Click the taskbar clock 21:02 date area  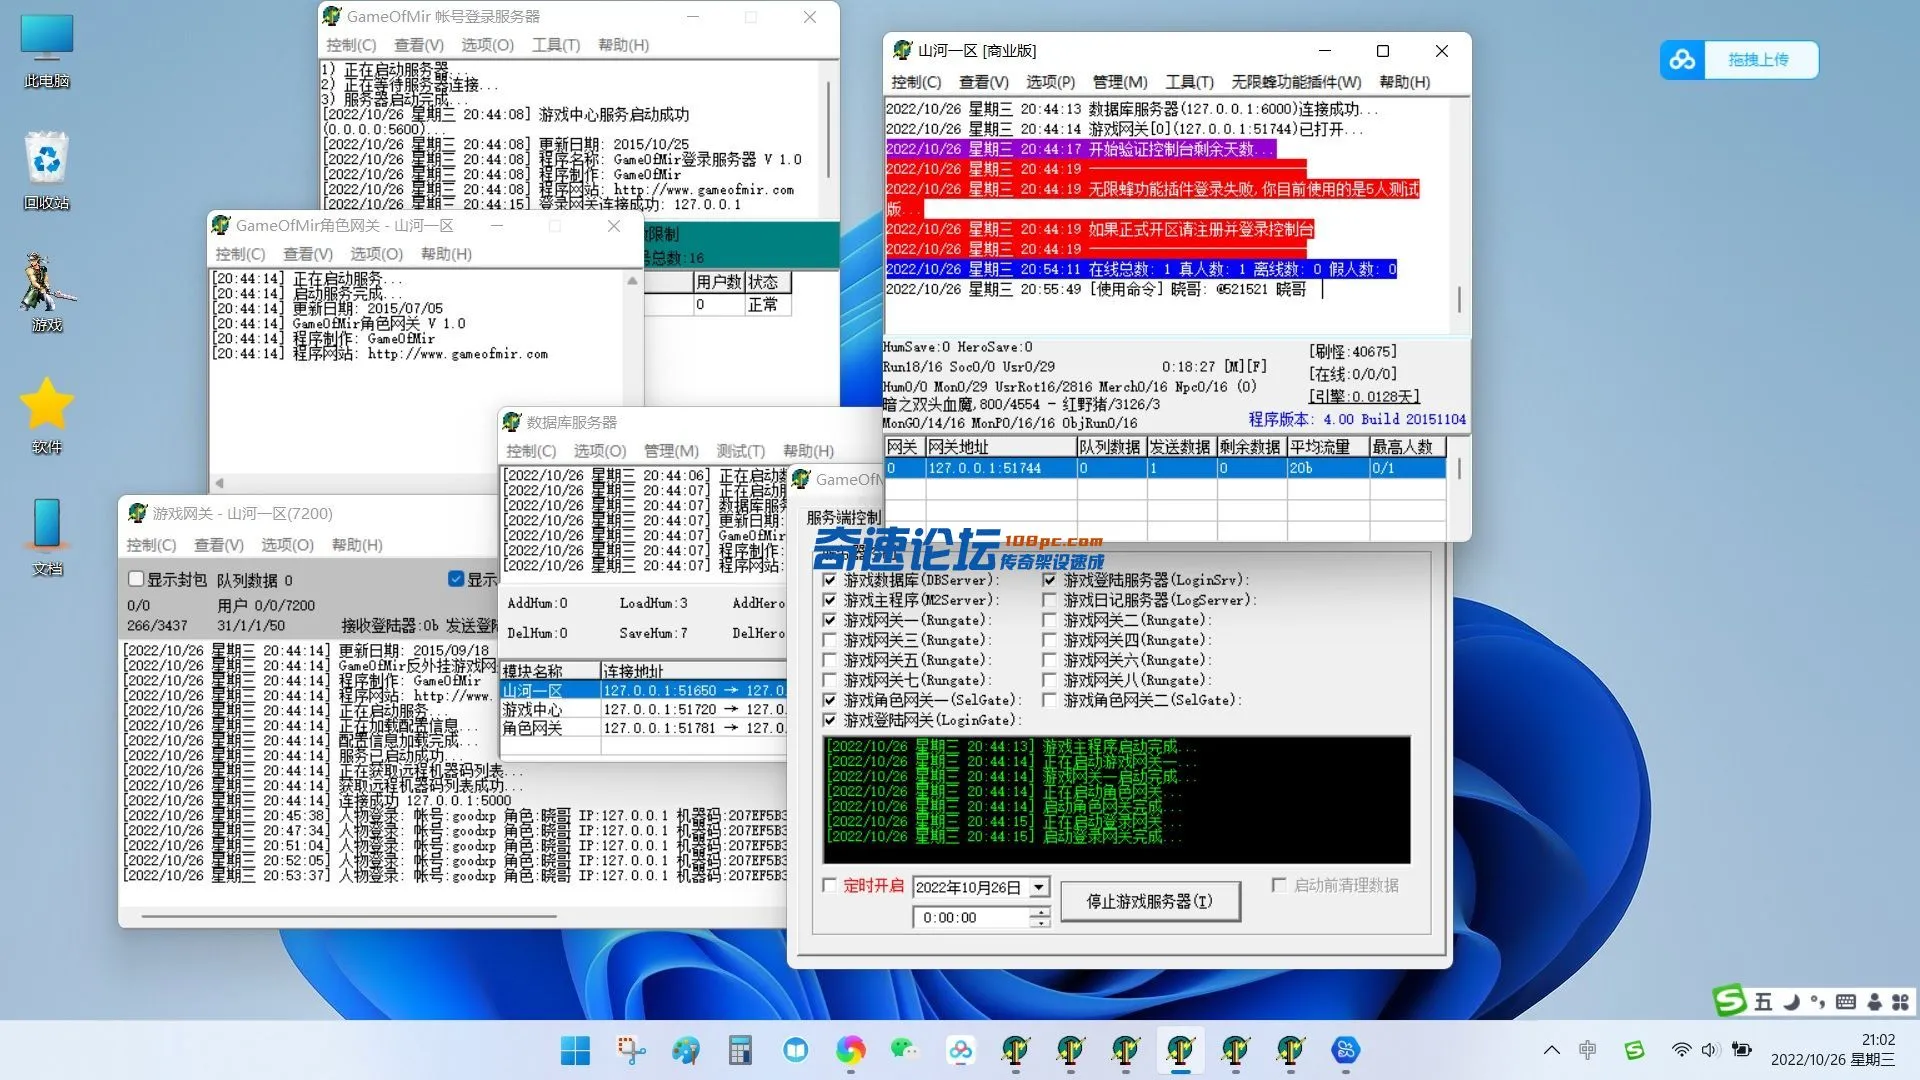click(x=1832, y=1050)
